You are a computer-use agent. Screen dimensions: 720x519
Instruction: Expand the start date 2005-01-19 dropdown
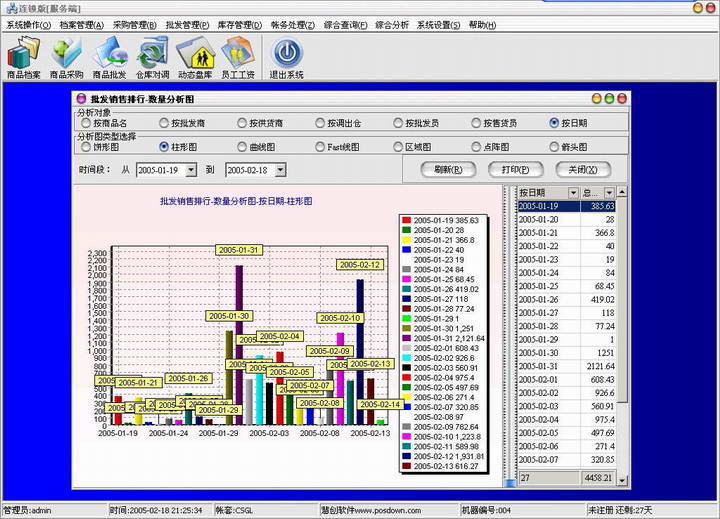point(191,170)
